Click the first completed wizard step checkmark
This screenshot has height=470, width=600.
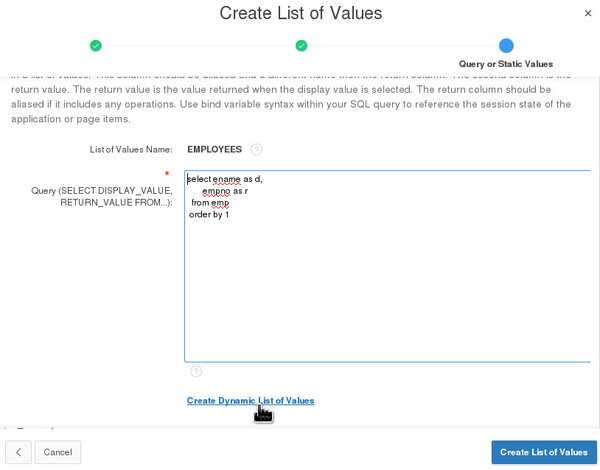(x=96, y=46)
